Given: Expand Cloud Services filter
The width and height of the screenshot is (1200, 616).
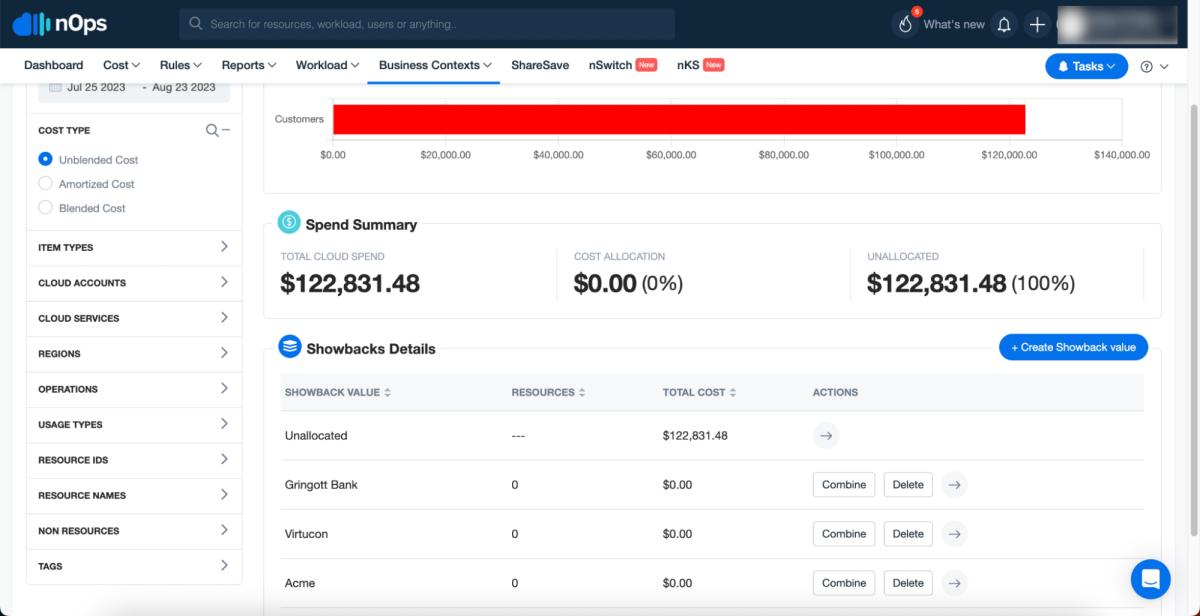Looking at the screenshot, I should 134,318.
